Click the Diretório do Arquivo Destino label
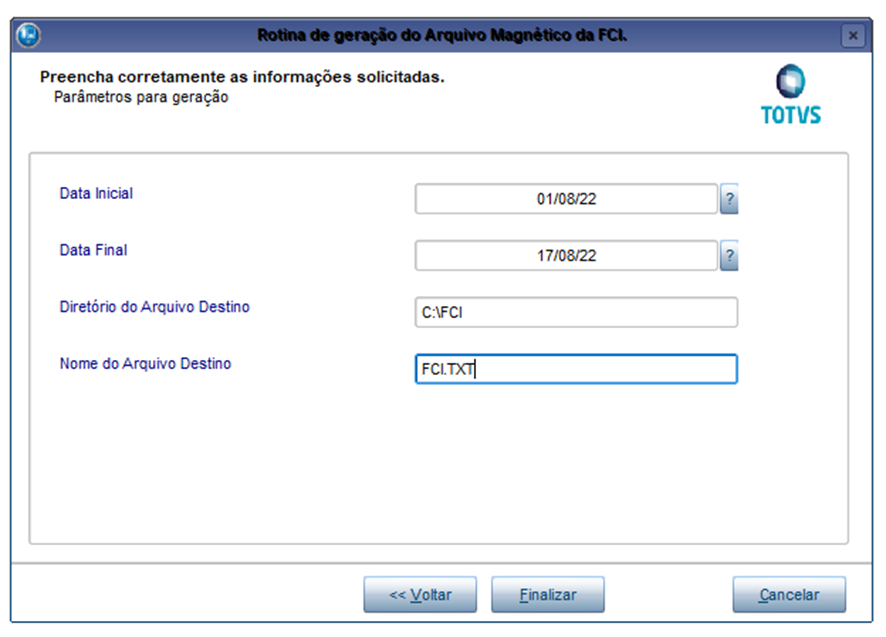The image size is (886, 637). (x=154, y=306)
